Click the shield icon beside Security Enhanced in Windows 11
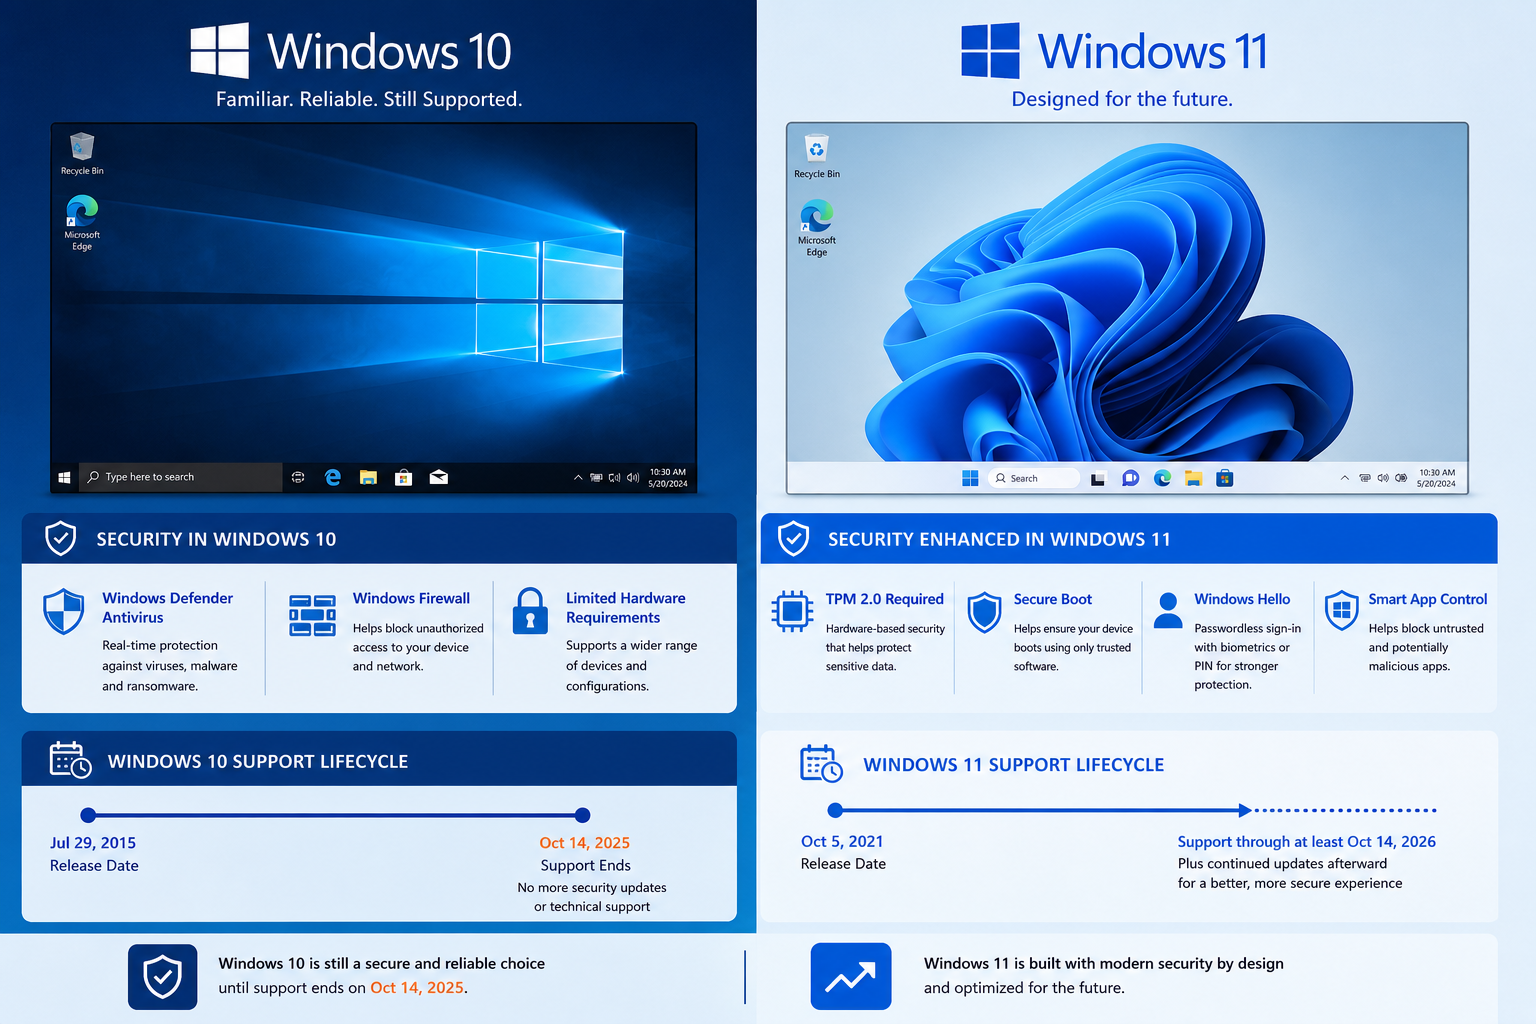 (x=793, y=538)
